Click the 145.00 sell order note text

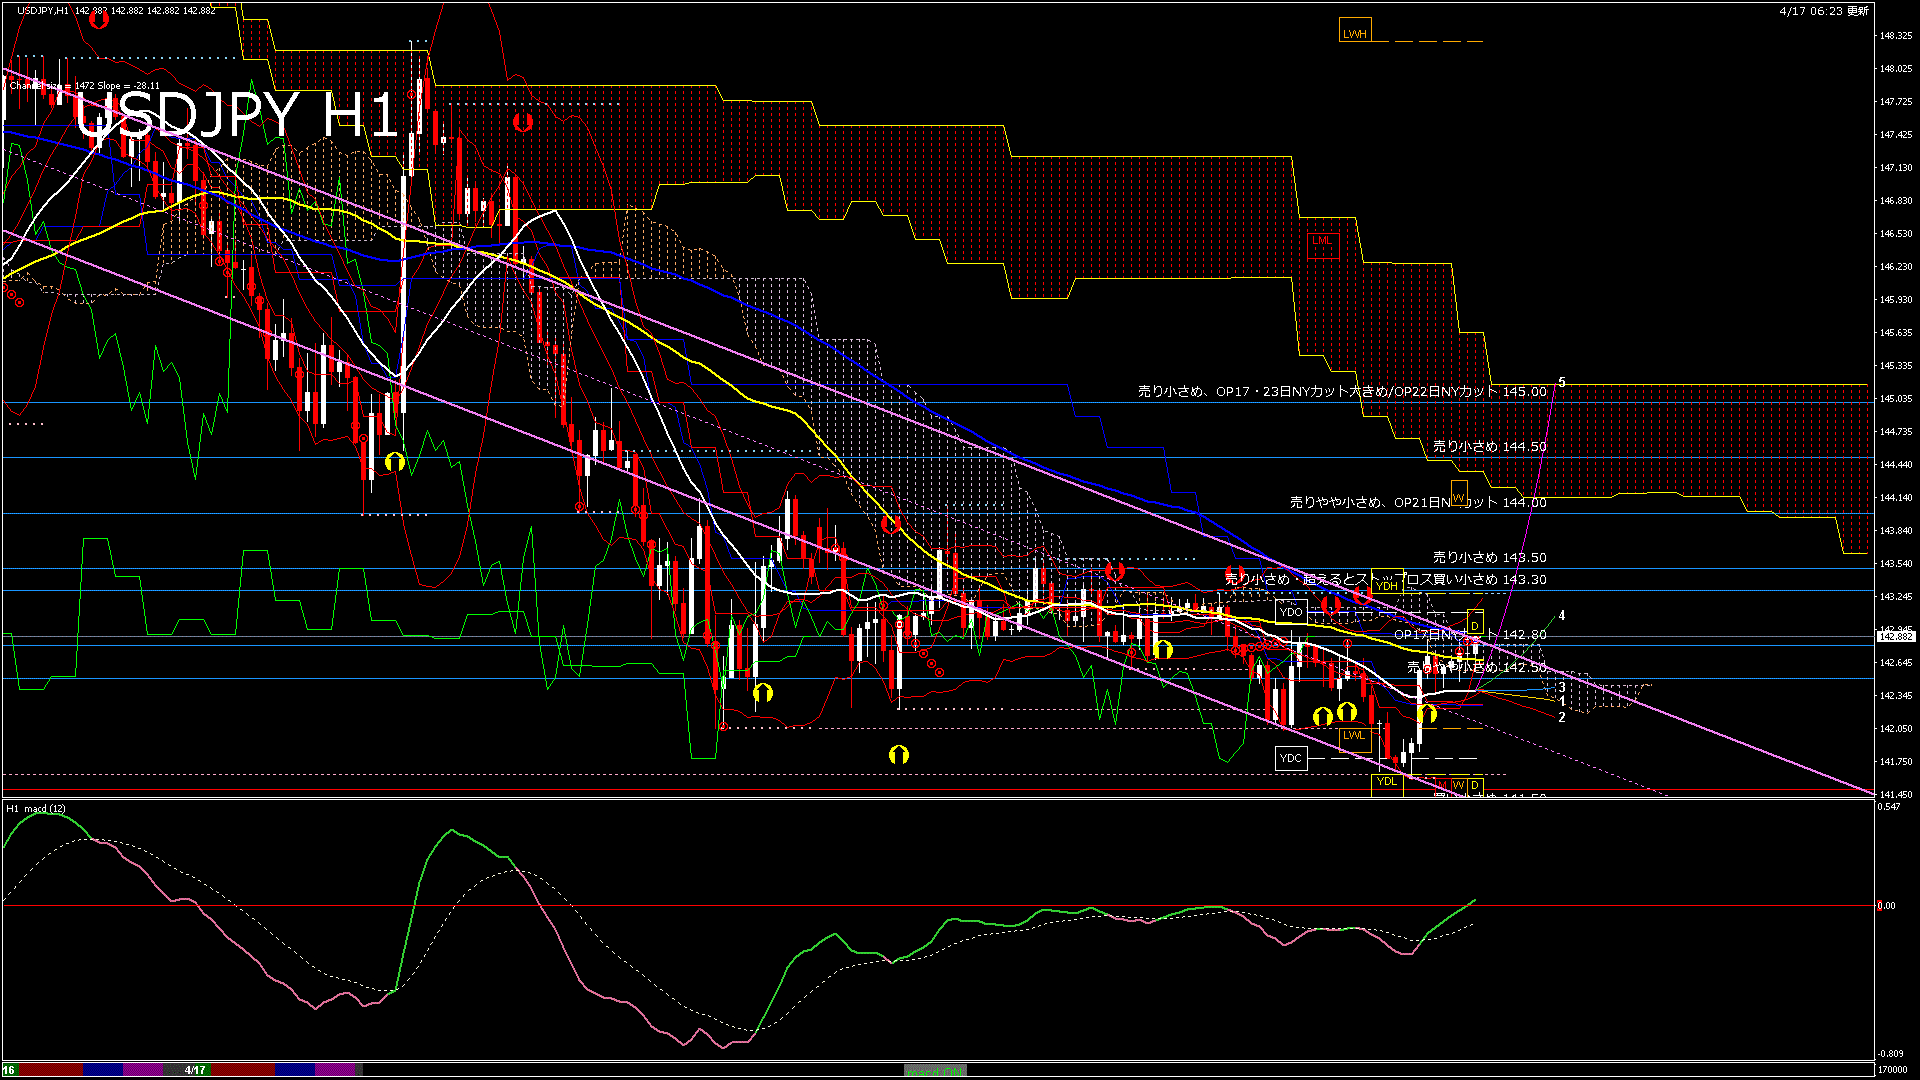1342,391
